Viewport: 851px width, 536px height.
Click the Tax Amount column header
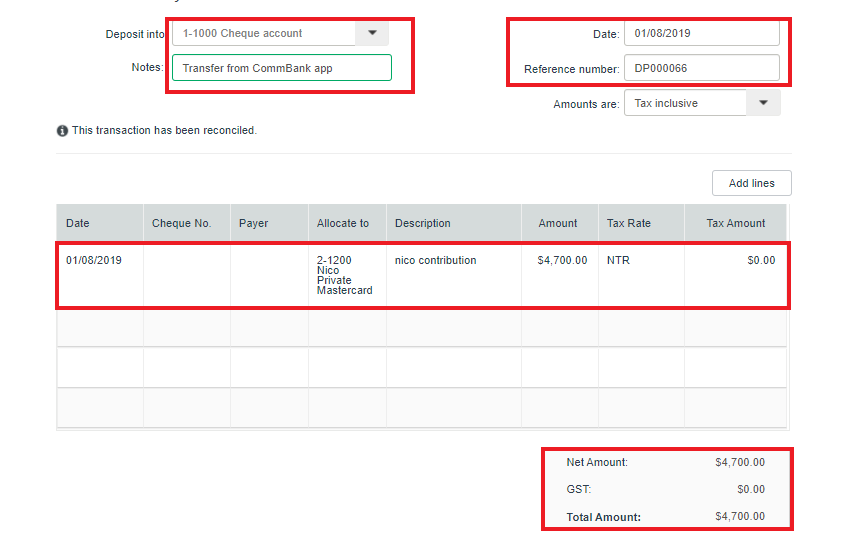click(735, 223)
